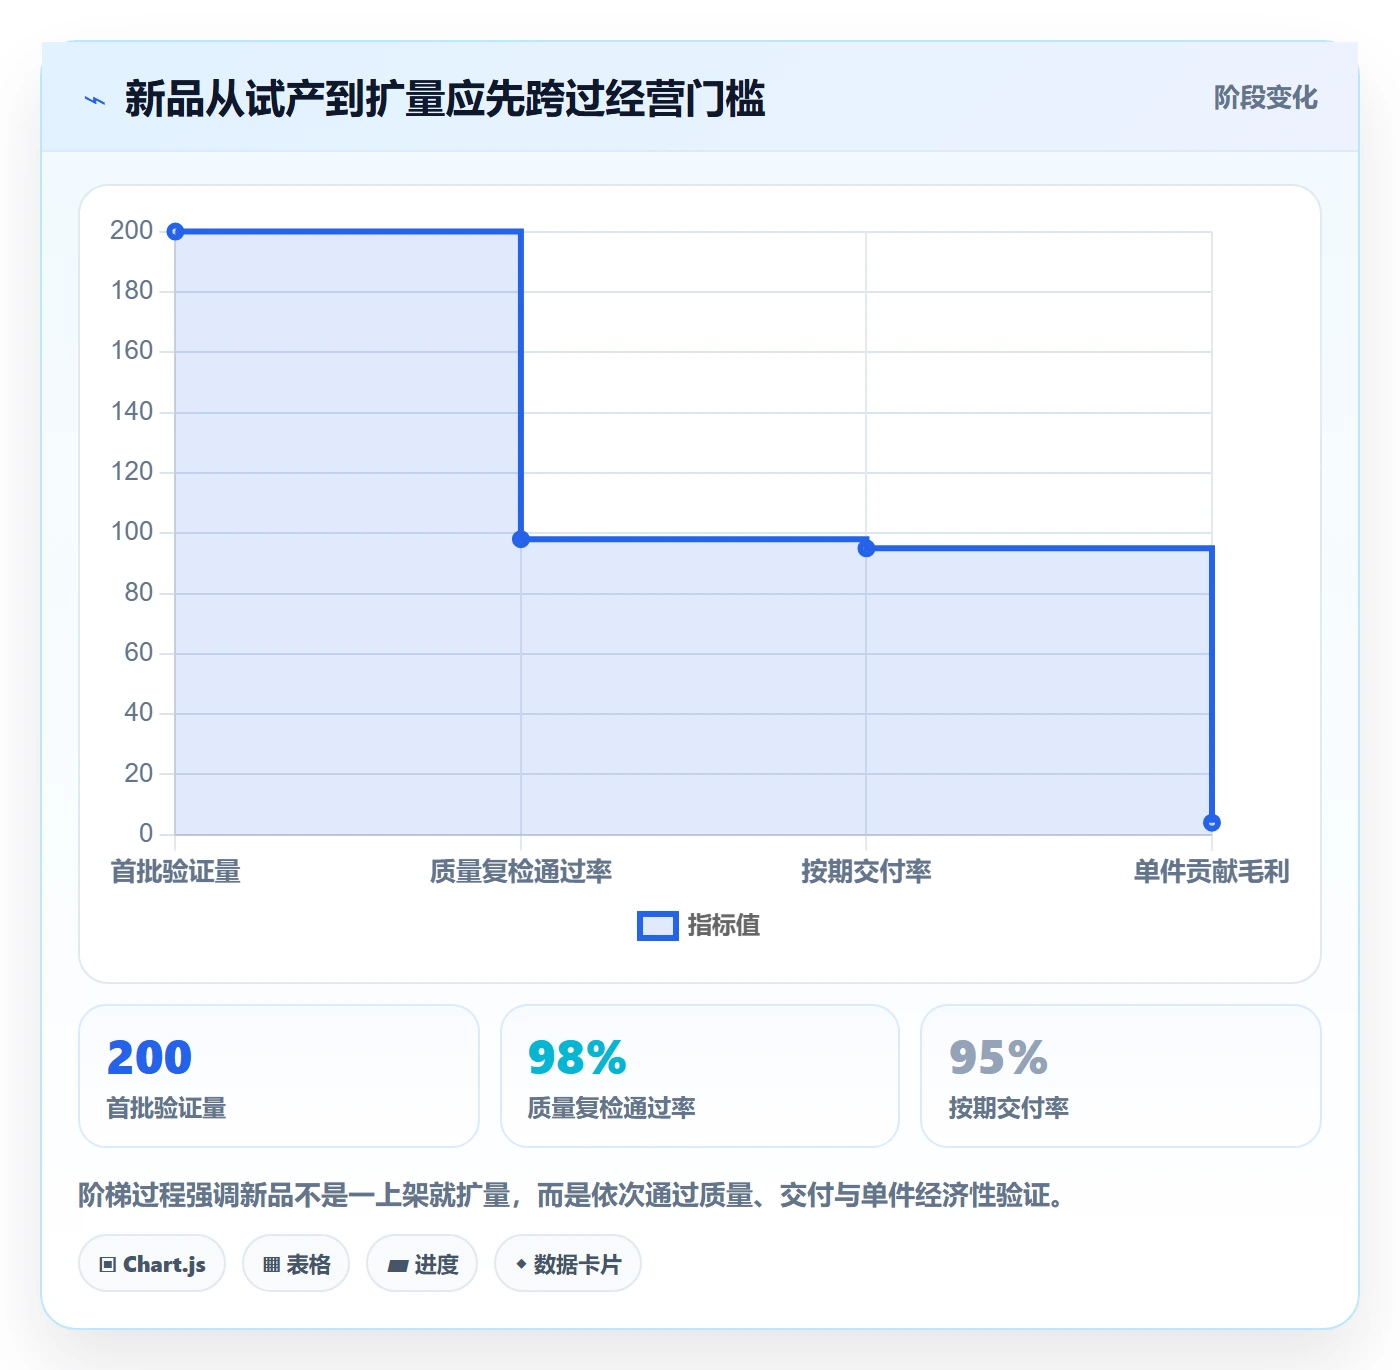
Task: Click the grid icon in the 表格 tag
Action: 271,1265
